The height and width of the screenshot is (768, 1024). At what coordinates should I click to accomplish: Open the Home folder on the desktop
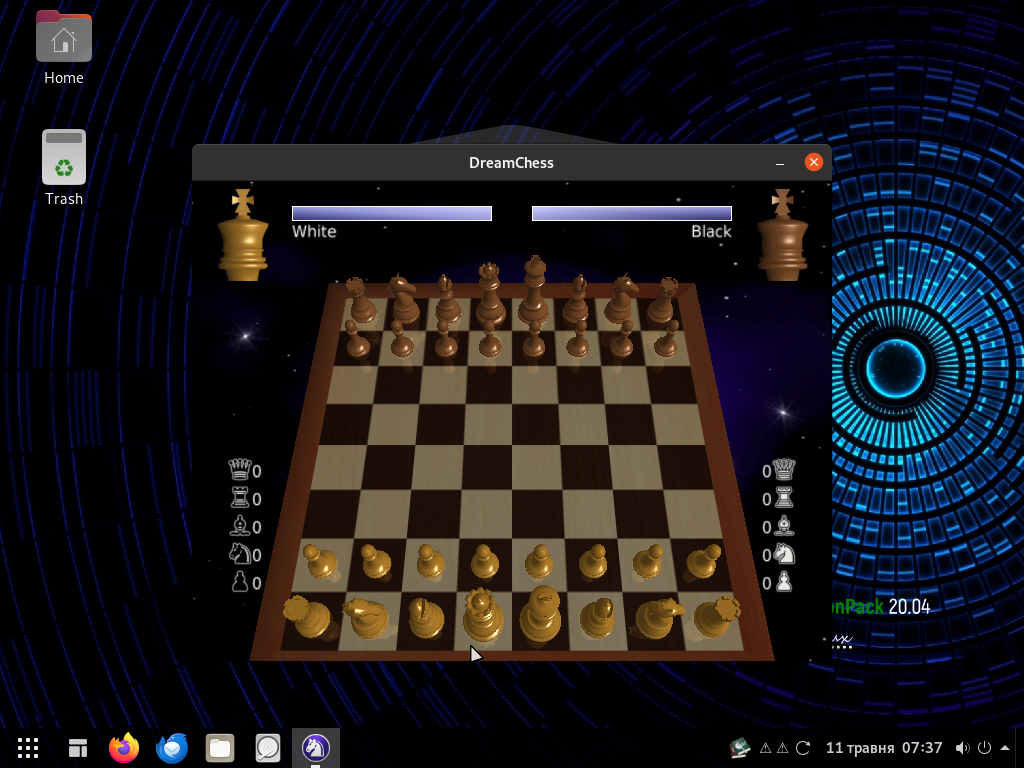click(64, 48)
